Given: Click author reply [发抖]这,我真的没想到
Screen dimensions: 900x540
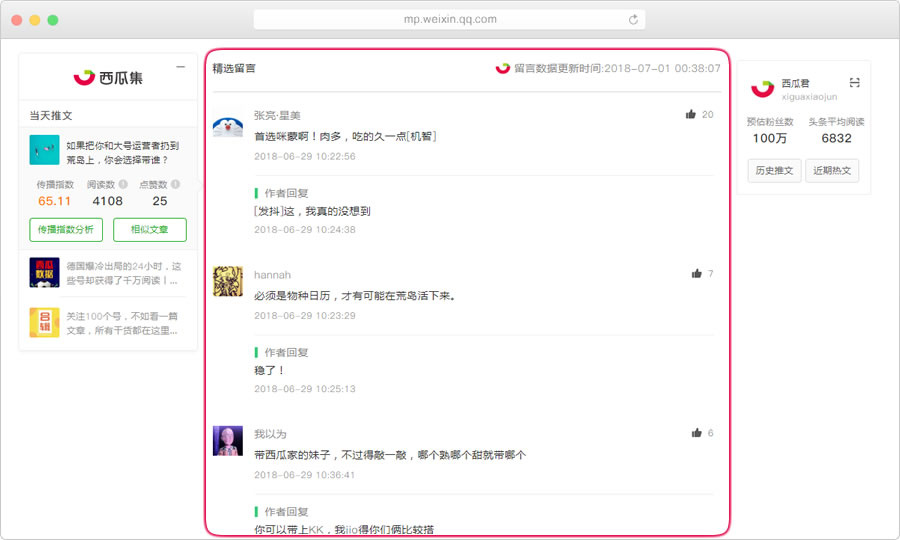Looking at the screenshot, I should coord(312,211).
